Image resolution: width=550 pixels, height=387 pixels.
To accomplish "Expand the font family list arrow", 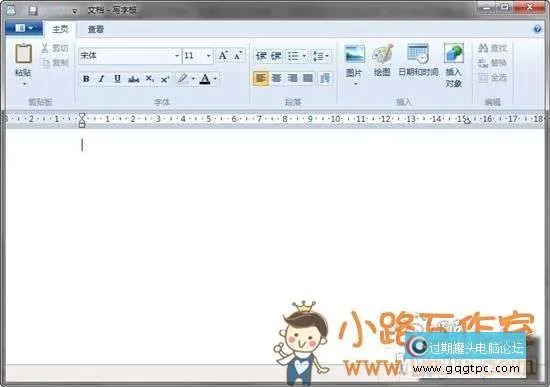I will 177,56.
